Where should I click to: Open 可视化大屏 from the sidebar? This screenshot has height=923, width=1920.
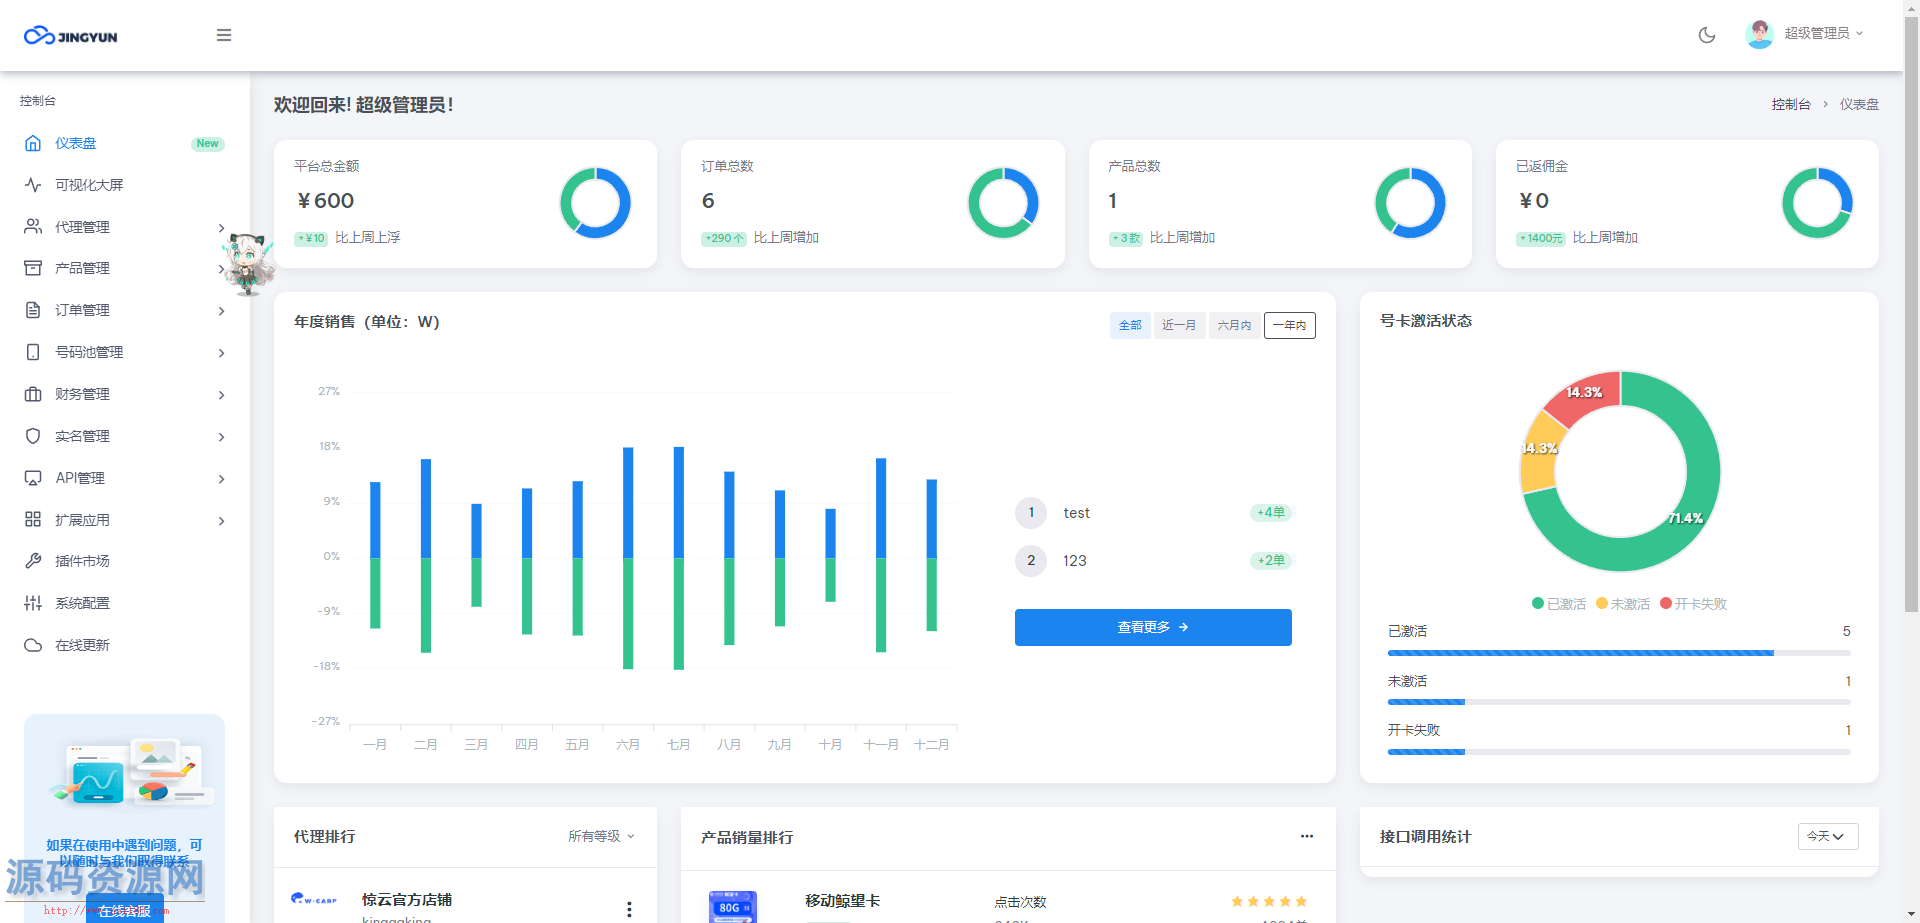click(89, 185)
